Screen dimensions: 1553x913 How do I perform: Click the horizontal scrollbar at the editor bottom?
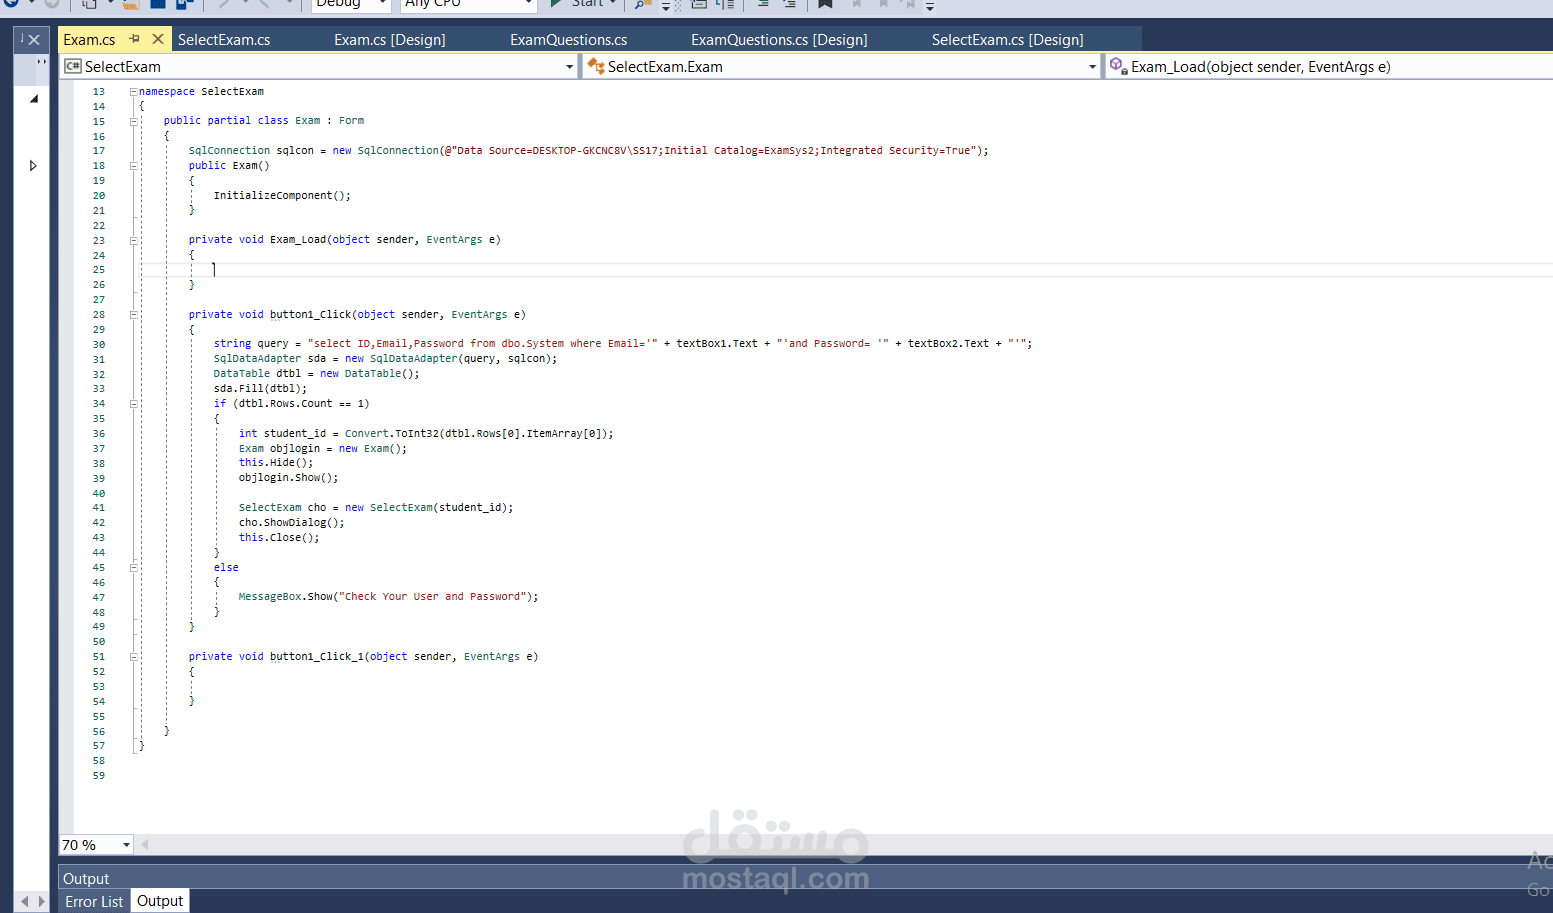tap(700, 845)
